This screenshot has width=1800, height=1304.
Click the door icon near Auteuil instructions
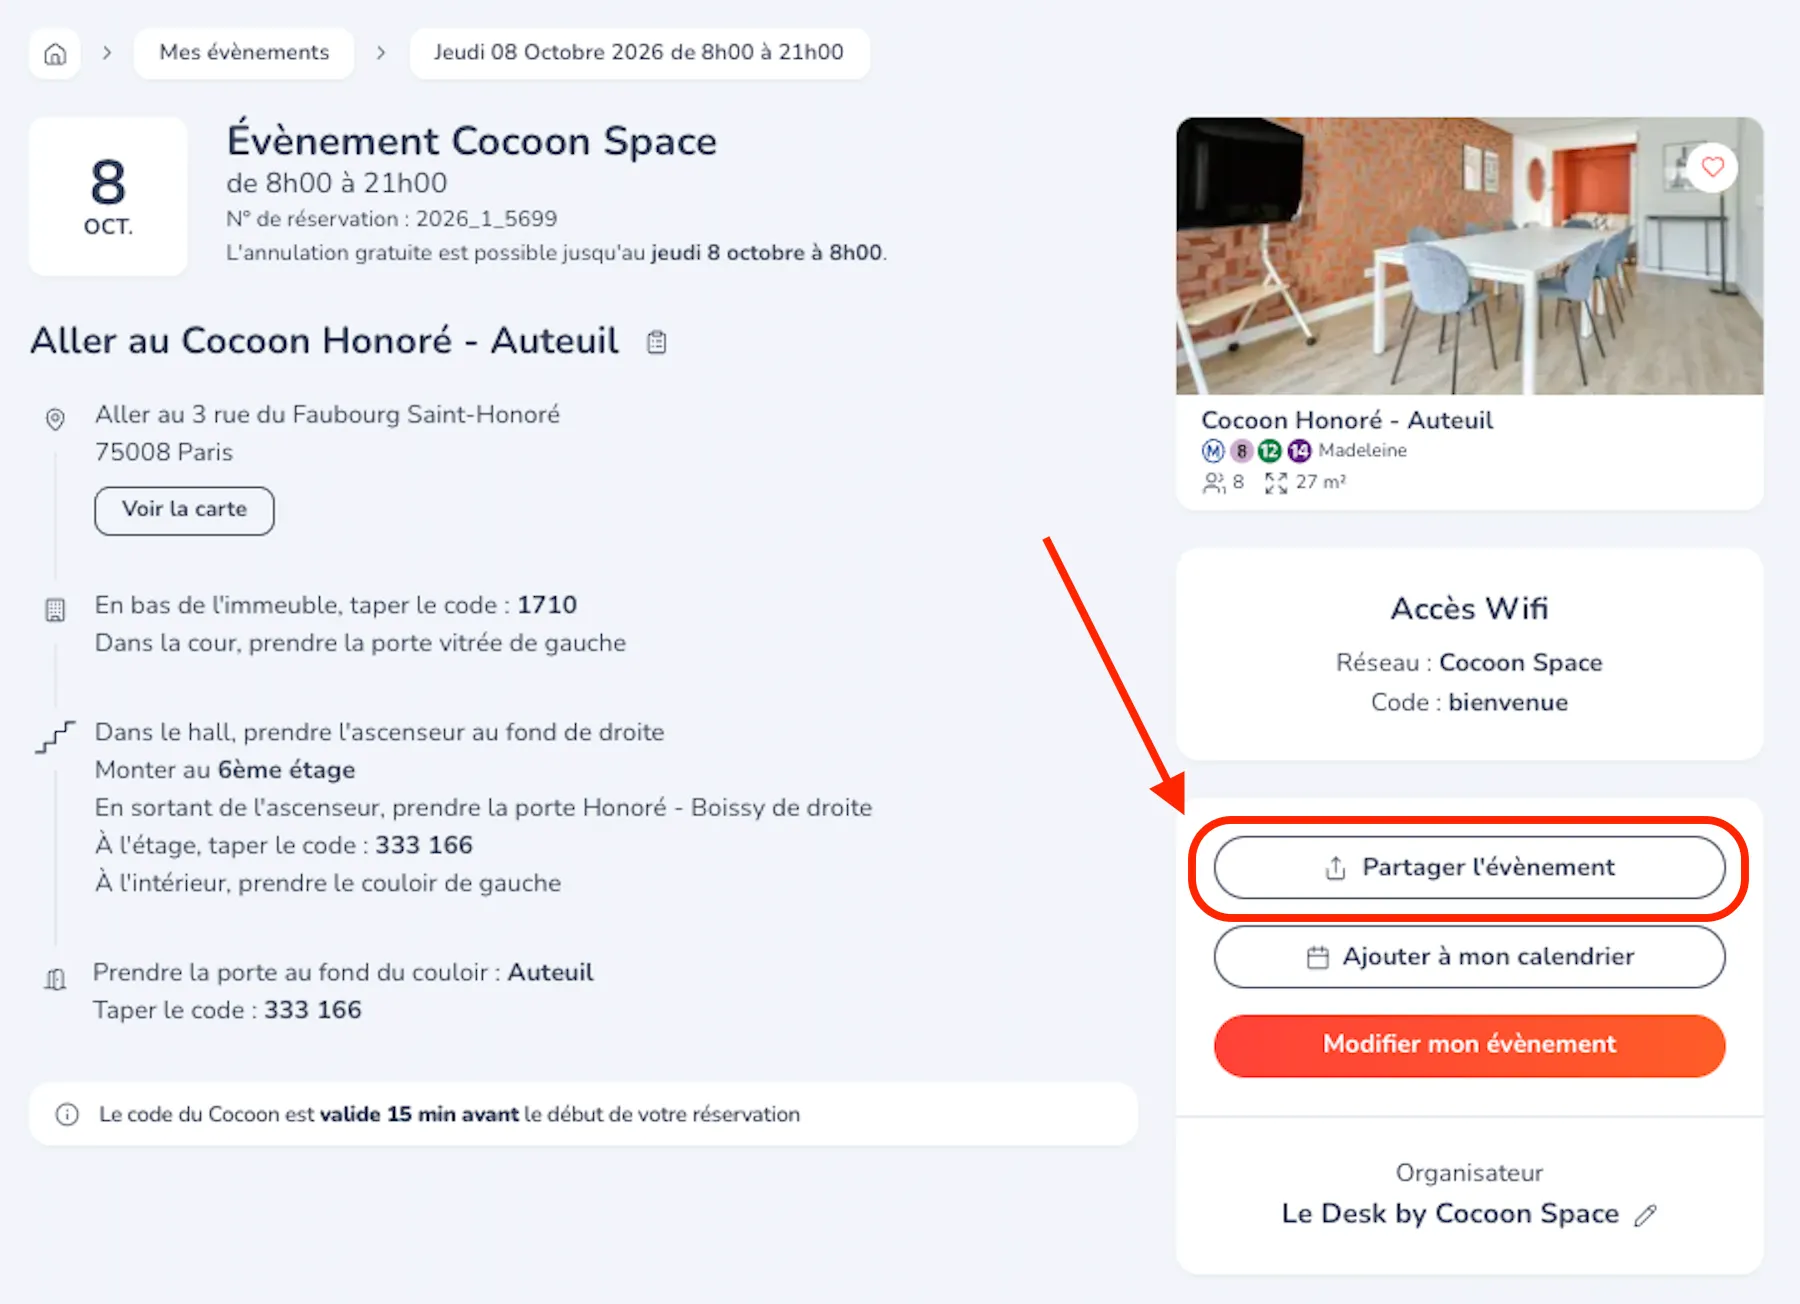55,979
